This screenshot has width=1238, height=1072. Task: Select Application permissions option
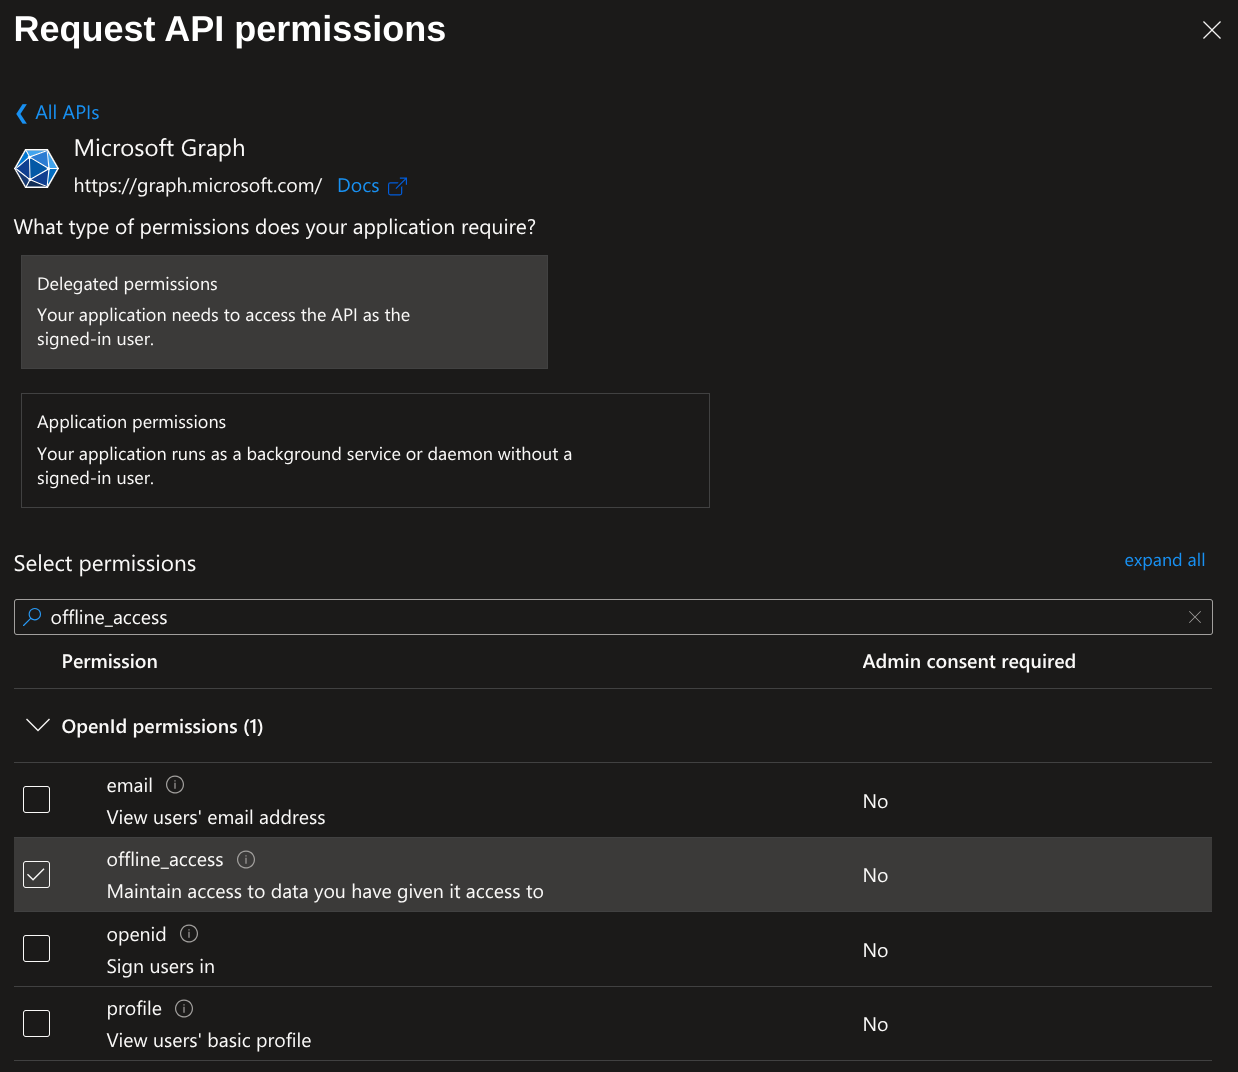pos(365,450)
